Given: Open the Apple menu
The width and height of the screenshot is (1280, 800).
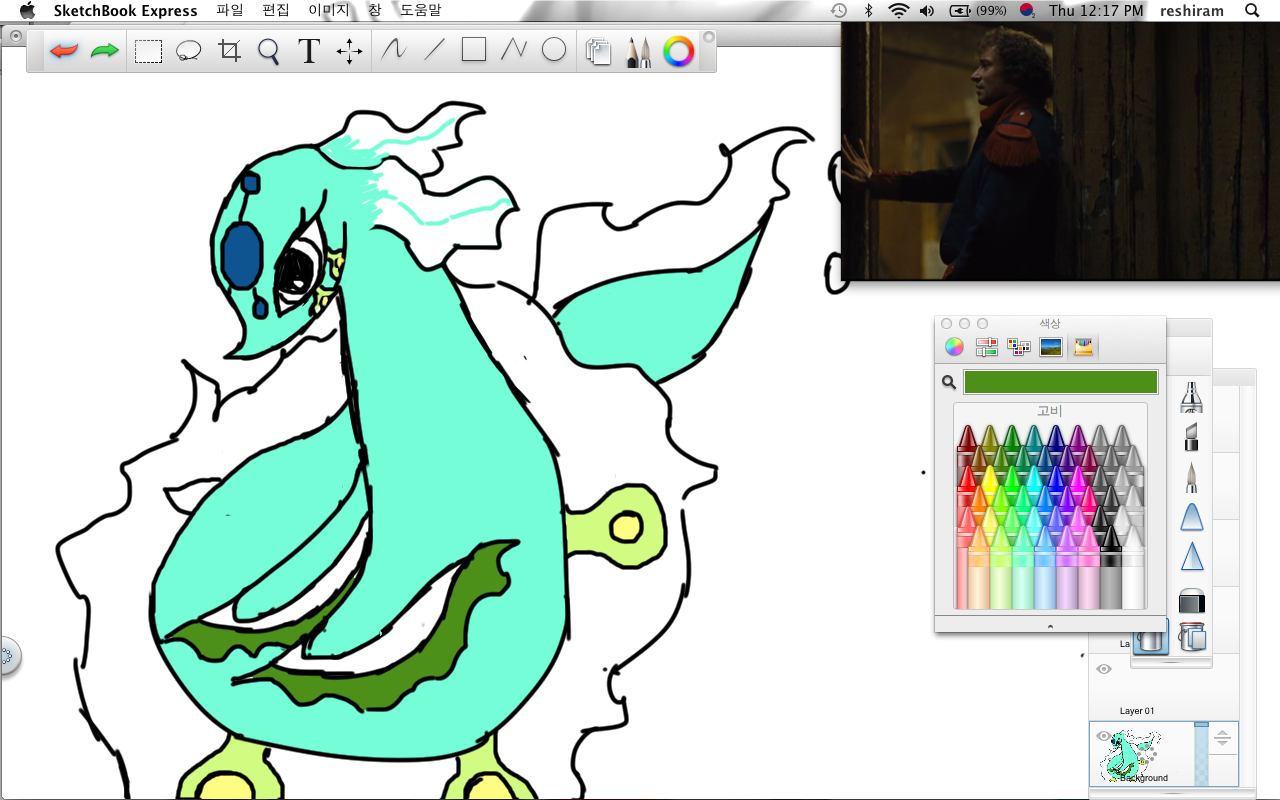Looking at the screenshot, I should 27,10.
